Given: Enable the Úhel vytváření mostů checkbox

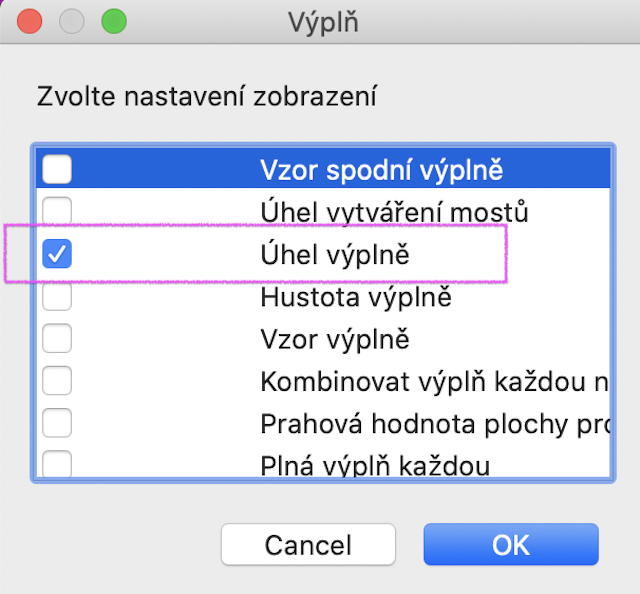Looking at the screenshot, I should pyautogui.click(x=57, y=212).
